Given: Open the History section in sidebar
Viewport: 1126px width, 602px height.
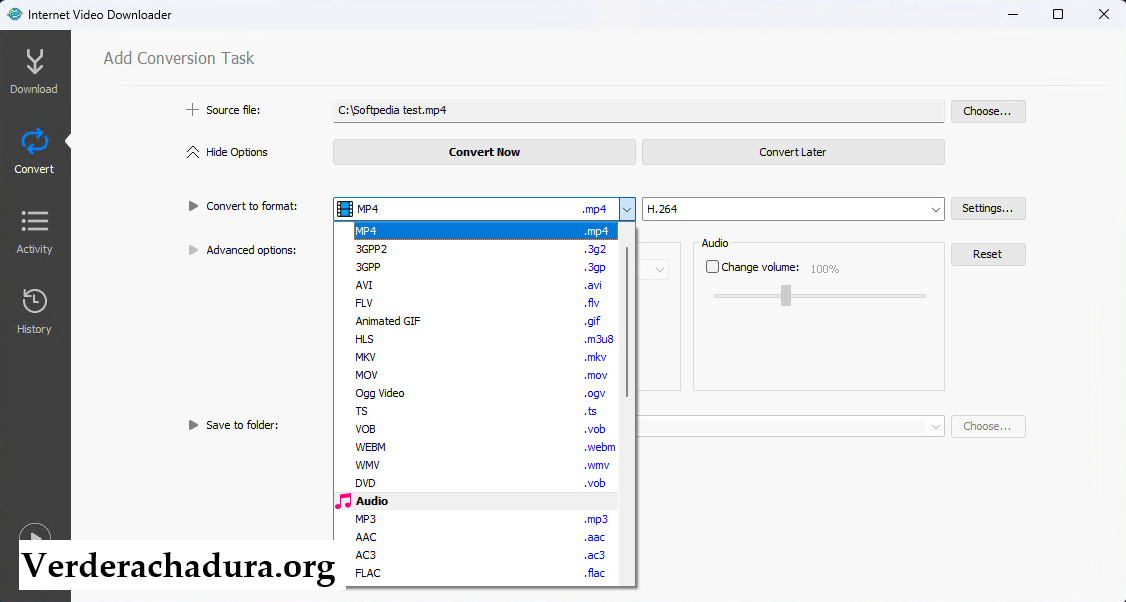Looking at the screenshot, I should pos(34,312).
